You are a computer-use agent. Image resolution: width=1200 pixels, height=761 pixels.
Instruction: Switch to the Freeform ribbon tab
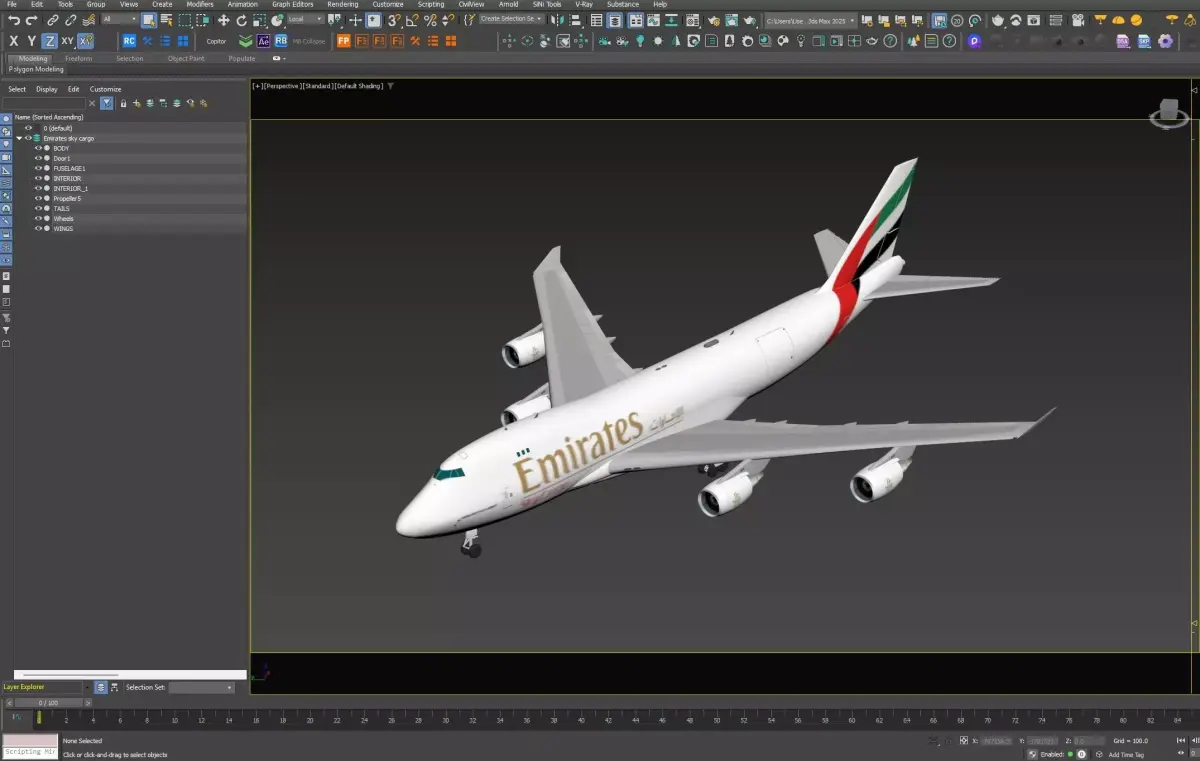[x=79, y=59]
